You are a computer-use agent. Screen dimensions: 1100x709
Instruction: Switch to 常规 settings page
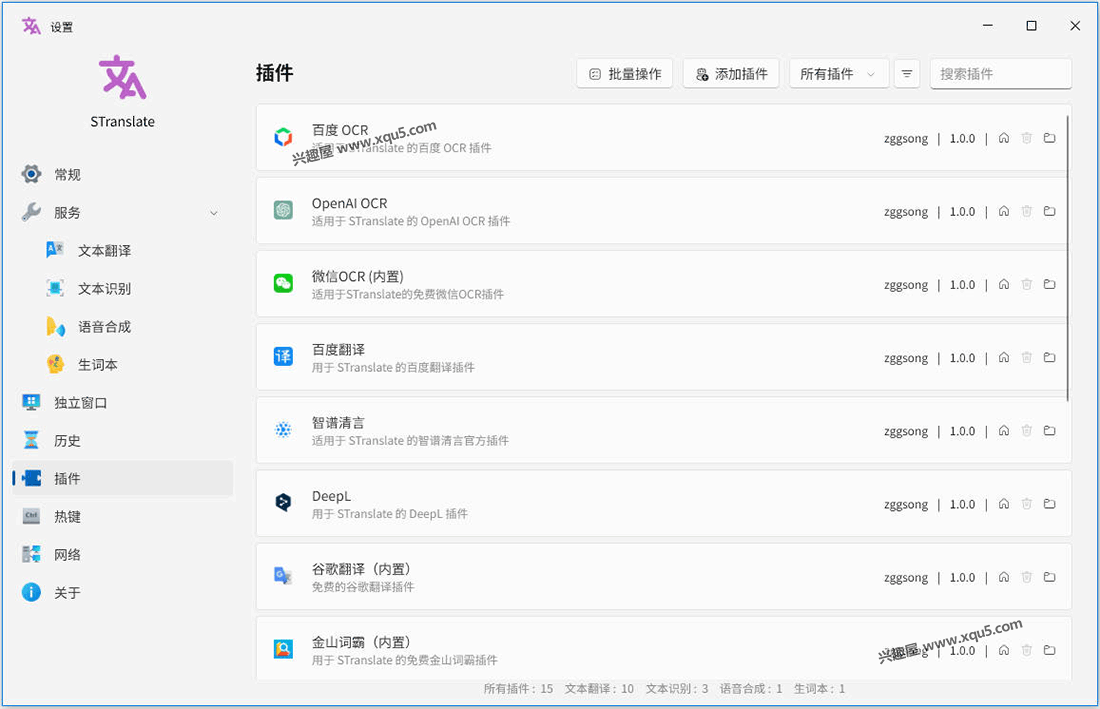(x=68, y=175)
